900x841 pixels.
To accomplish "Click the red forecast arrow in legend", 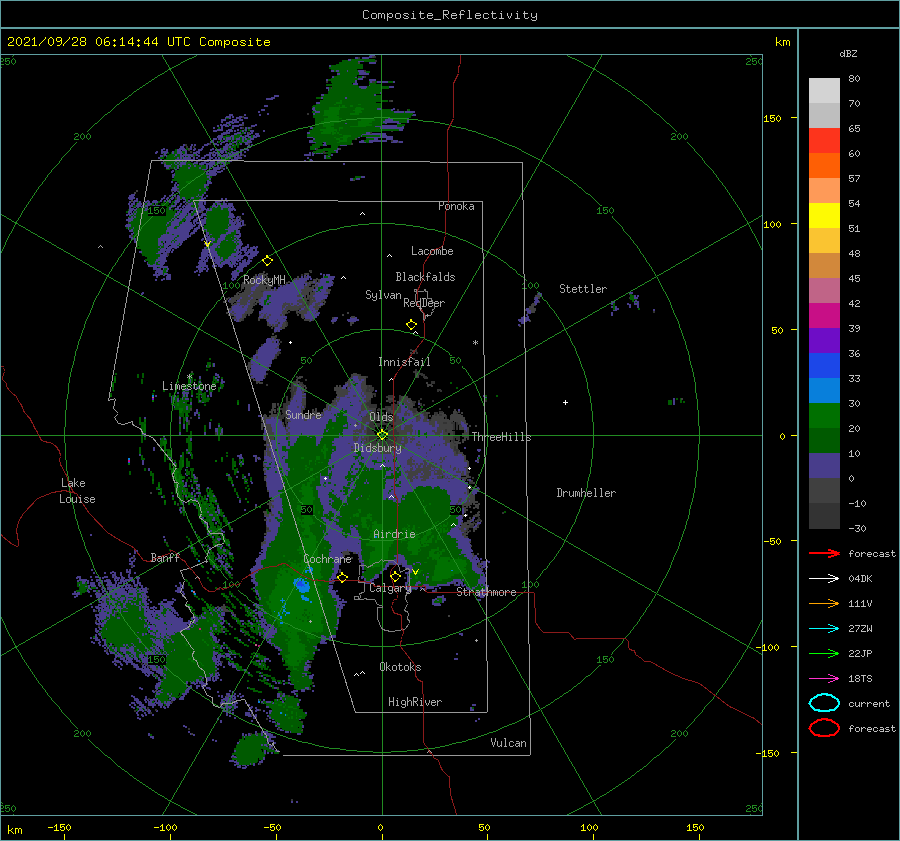I will 824,553.
